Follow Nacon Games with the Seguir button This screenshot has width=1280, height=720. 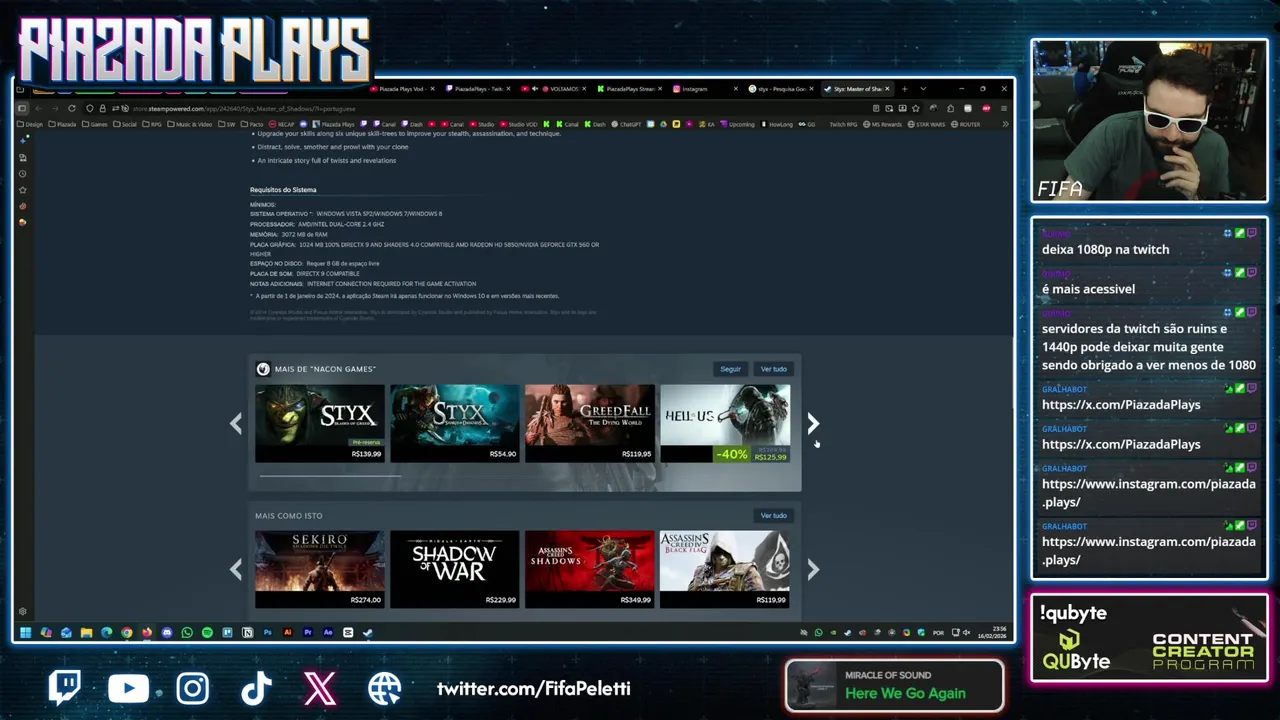[x=731, y=369]
